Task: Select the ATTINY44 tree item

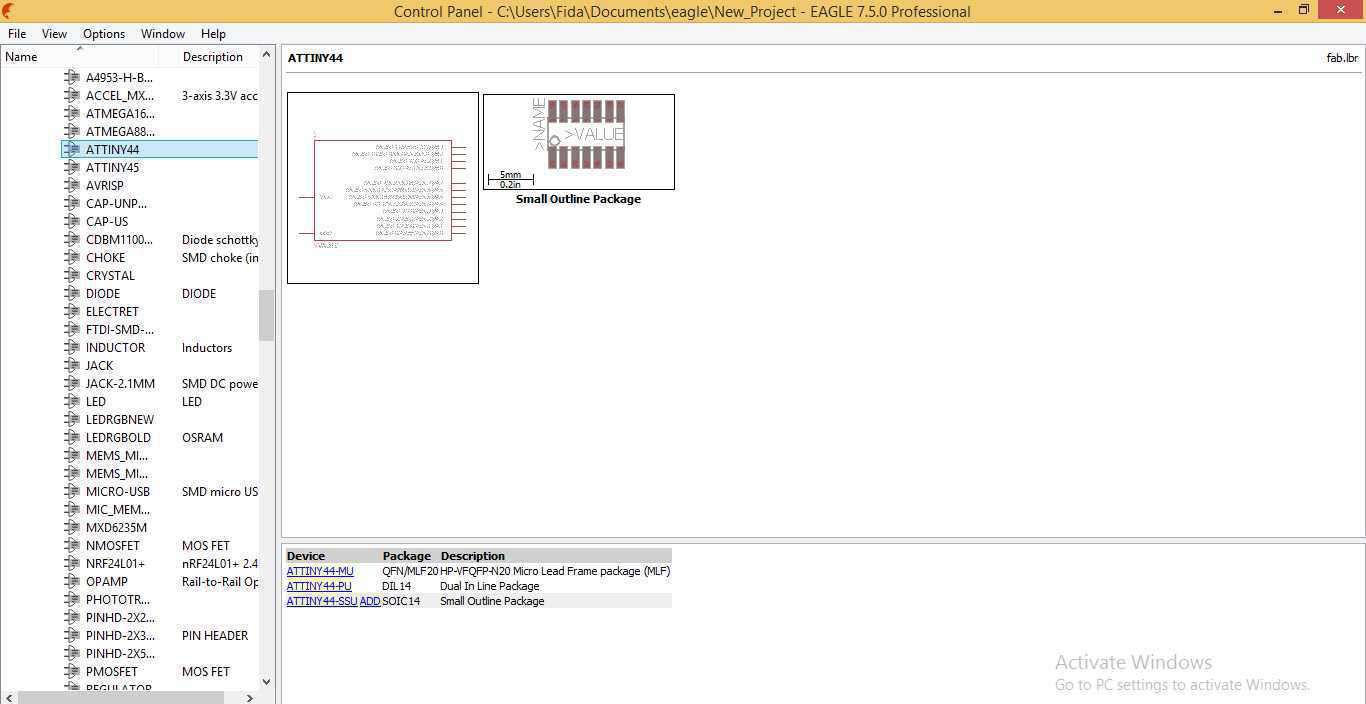Action: coord(112,149)
